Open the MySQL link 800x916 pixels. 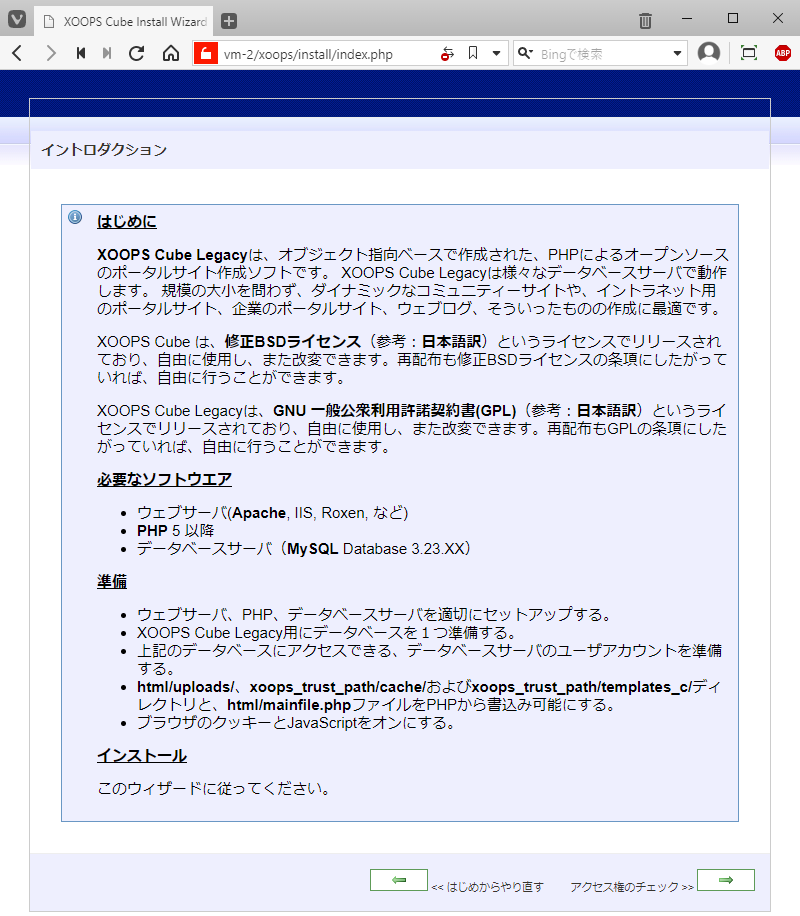(x=313, y=549)
